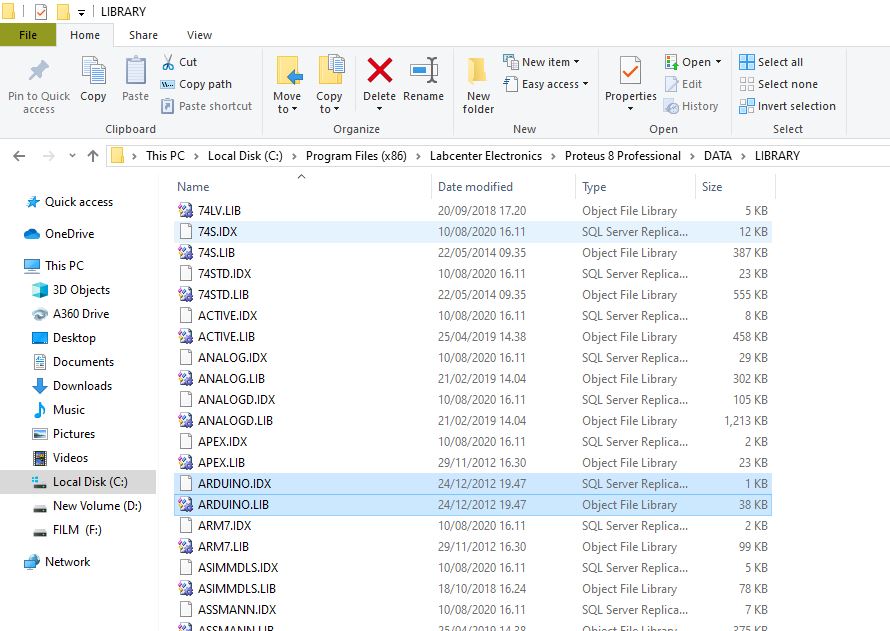Create a New folder using the ribbon icon

point(477,84)
